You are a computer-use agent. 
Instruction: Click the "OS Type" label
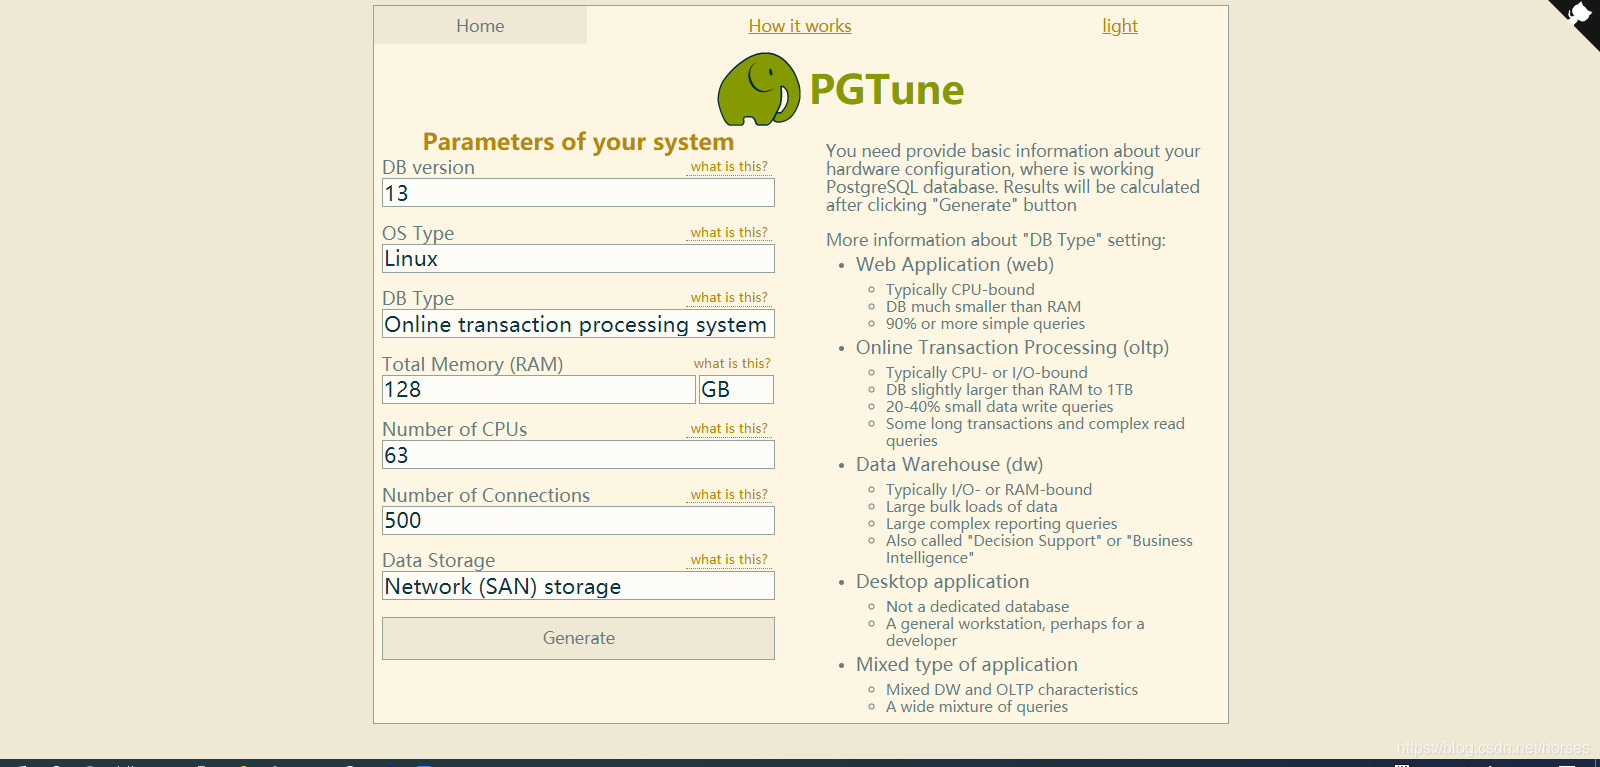coord(418,233)
